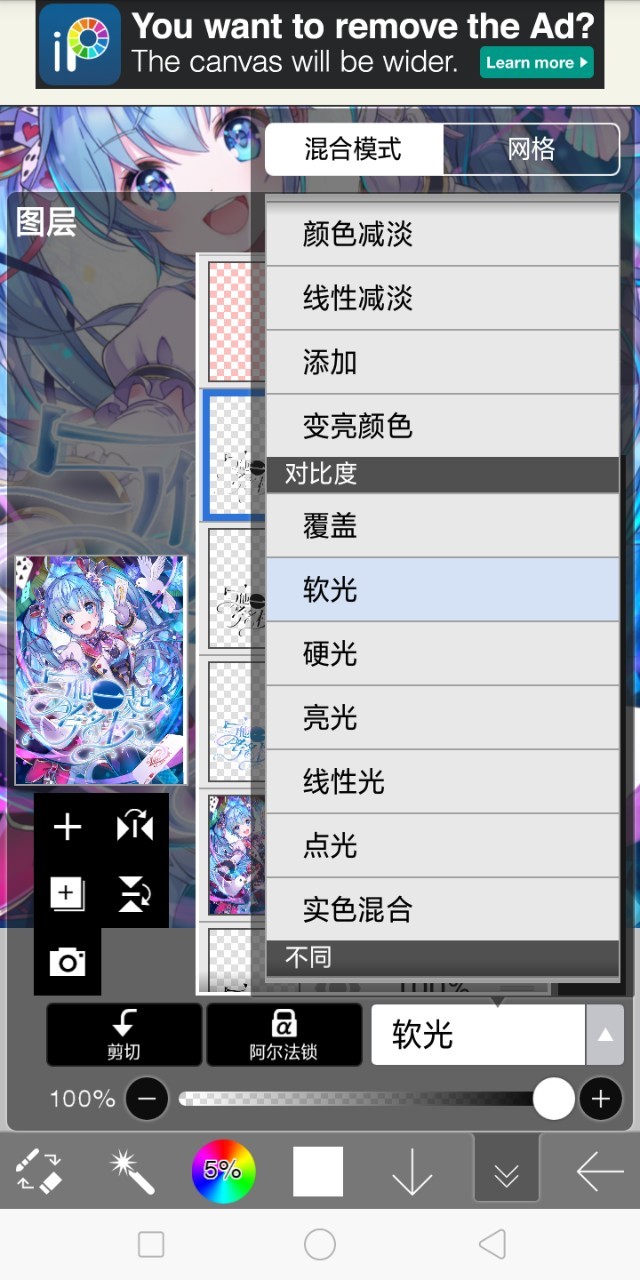Screen dimensions: 640x1280
Task: Tap the flip layer horizontally icon
Action: (134, 827)
